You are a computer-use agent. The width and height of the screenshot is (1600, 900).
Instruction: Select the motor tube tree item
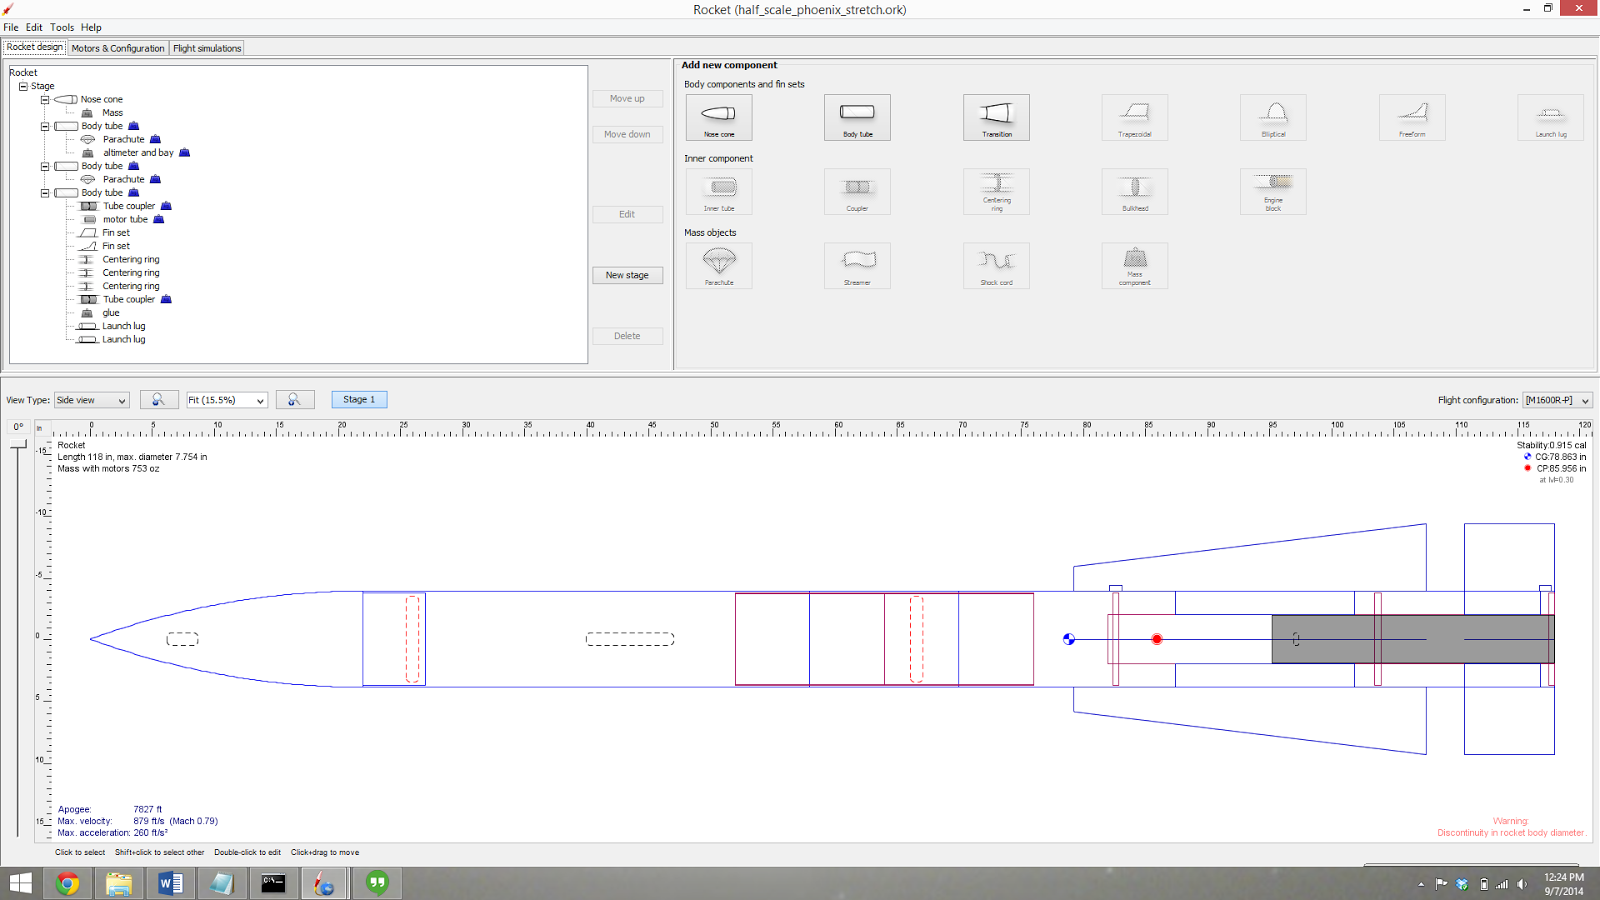[125, 219]
